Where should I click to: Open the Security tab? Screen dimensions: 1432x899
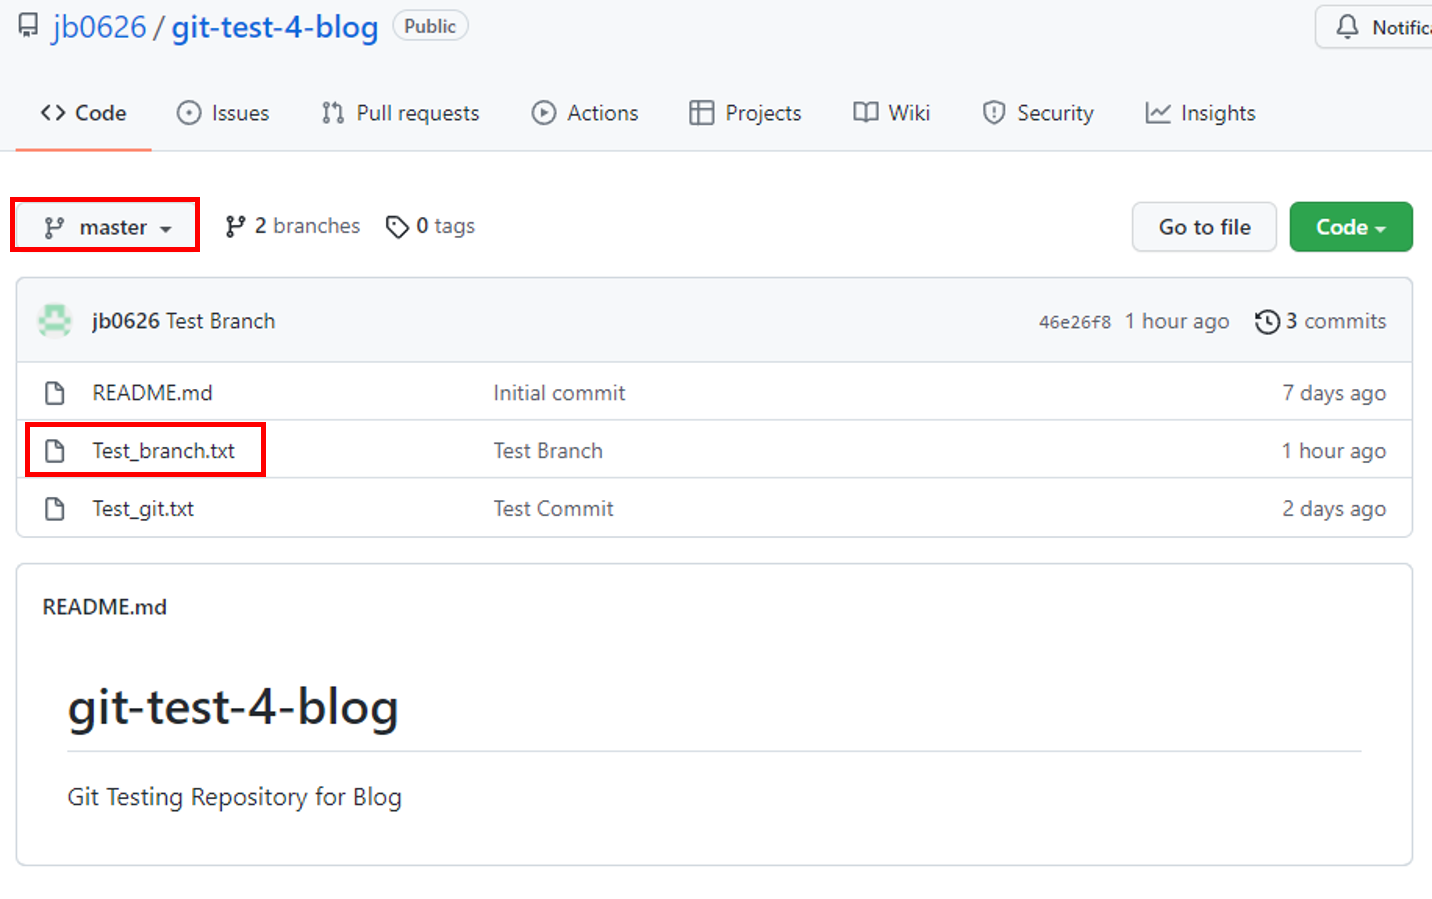pos(1038,113)
